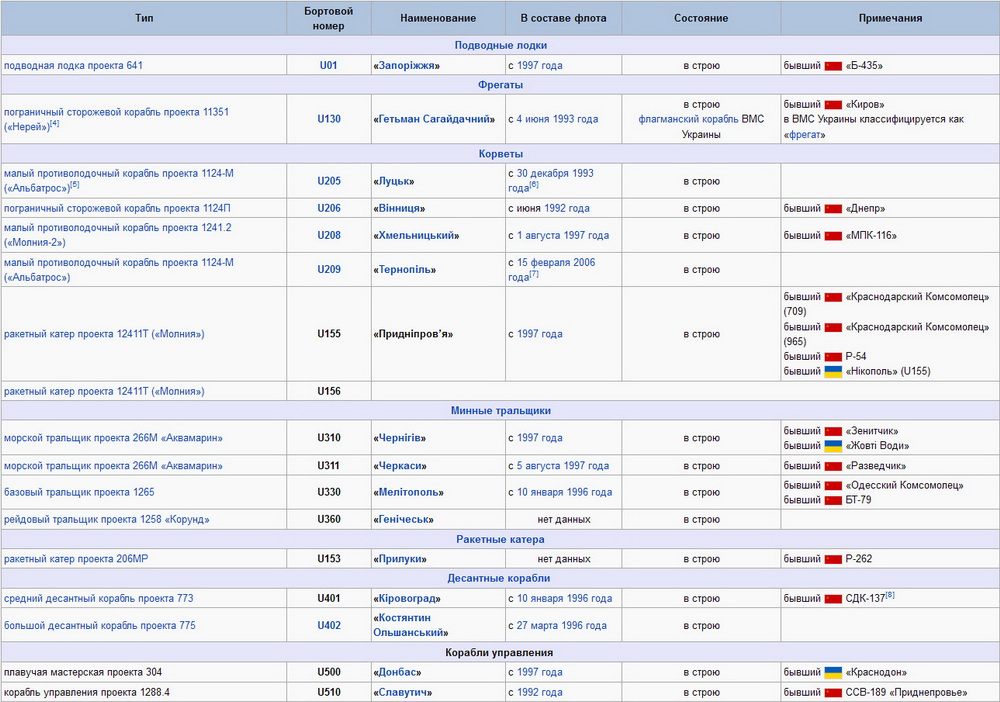Screen dimensions: 1000x702
Task: Open the «Чернігів» ship link
Action: 400,439
